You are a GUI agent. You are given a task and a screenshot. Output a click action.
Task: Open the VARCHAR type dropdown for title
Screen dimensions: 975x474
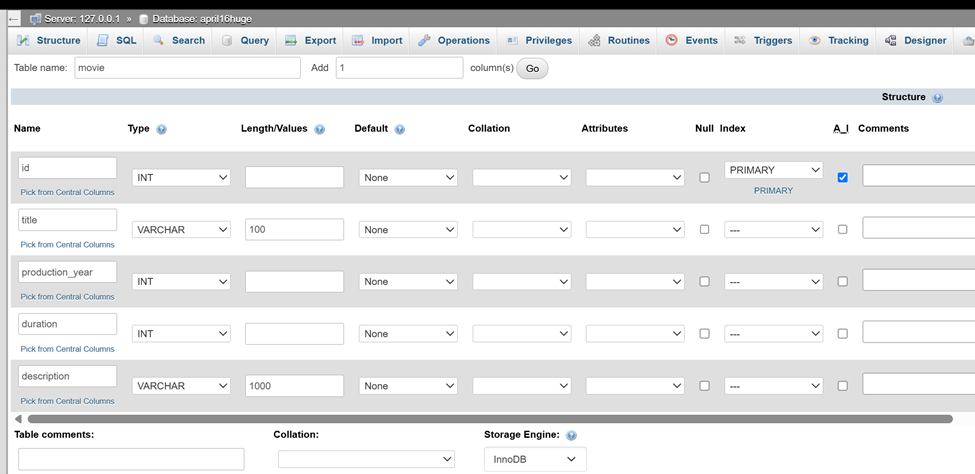pyautogui.click(x=181, y=230)
